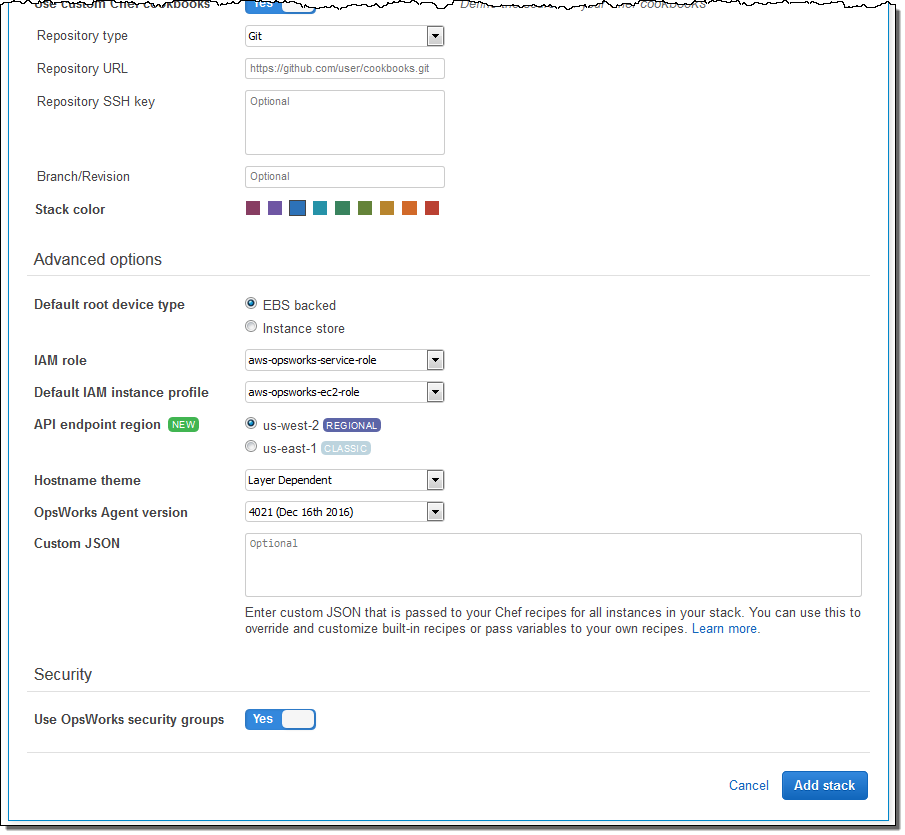905x835 pixels.
Task: Click the Custom JSON label
Action: pos(77,544)
